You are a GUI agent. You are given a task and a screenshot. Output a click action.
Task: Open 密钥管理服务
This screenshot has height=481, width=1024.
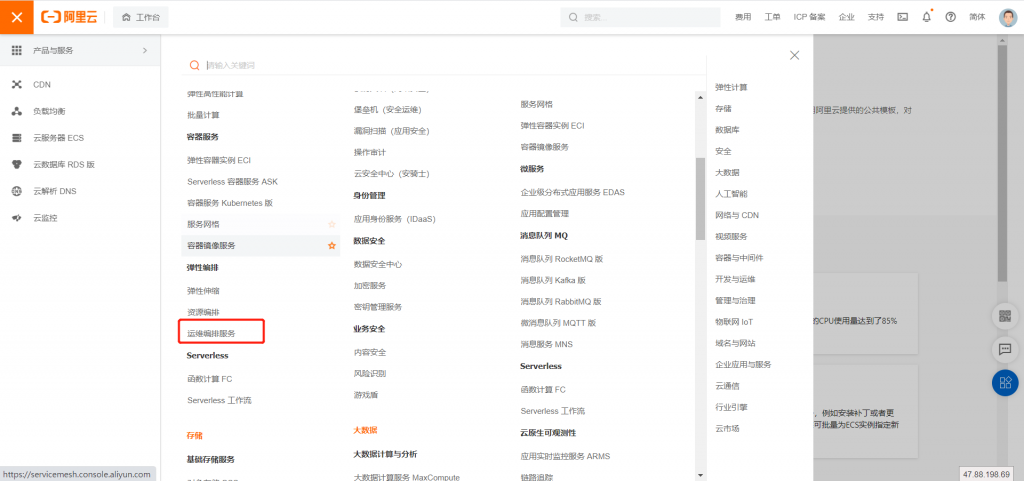point(377,307)
